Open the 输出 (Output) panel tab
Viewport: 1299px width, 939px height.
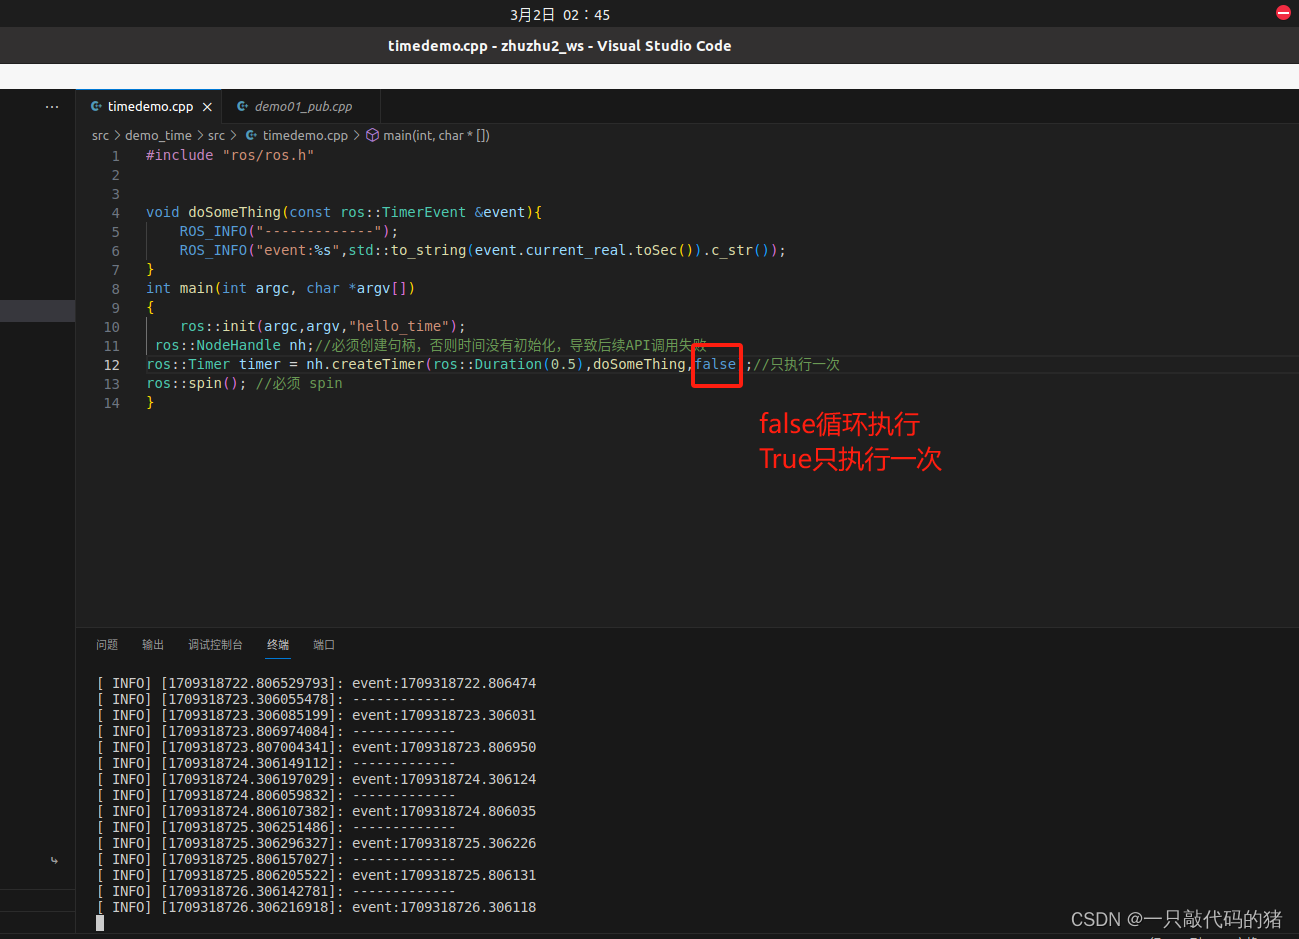pyautogui.click(x=153, y=645)
